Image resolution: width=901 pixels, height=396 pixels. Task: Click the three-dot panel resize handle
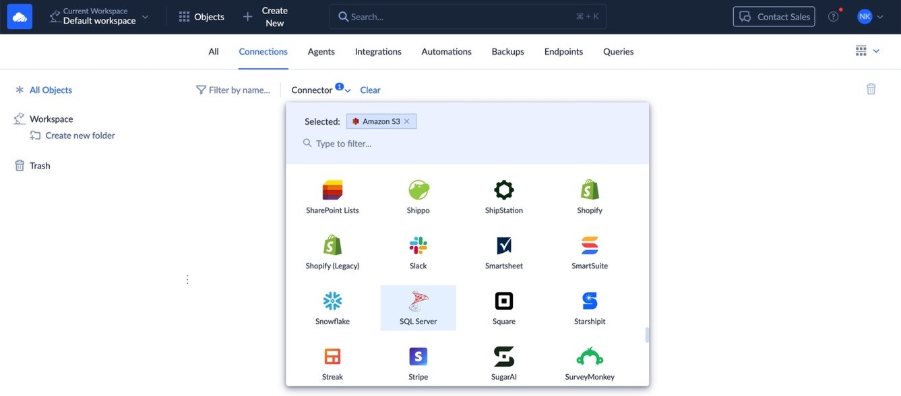pyautogui.click(x=187, y=279)
